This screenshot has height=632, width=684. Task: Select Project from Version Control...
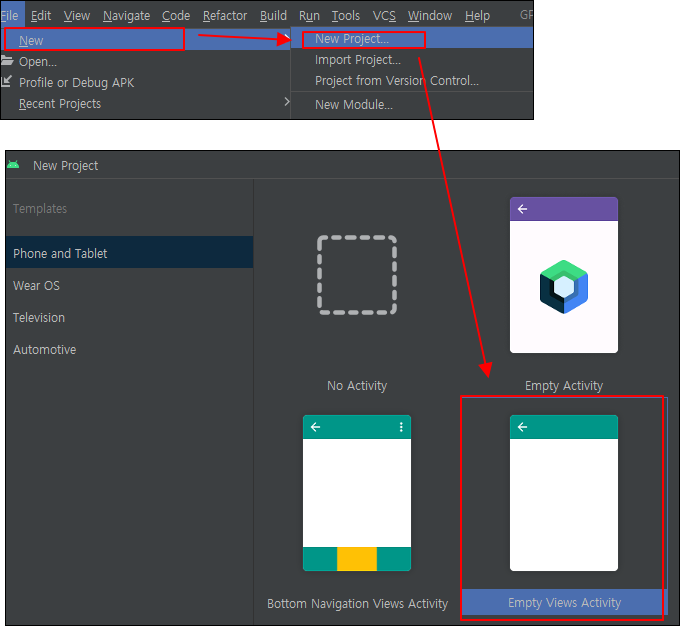pos(412,80)
